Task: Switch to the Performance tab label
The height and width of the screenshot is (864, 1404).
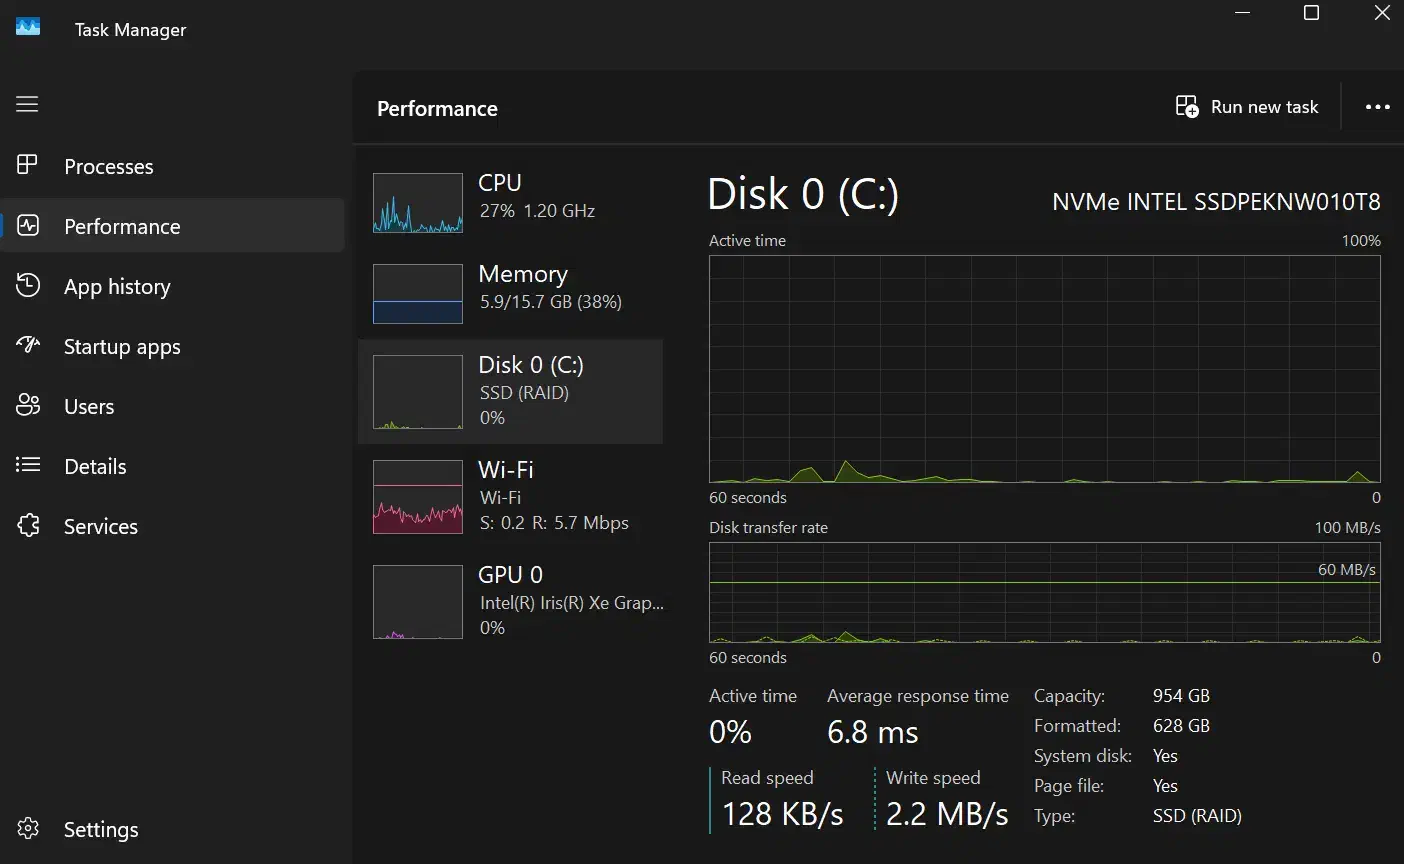Action: [122, 227]
